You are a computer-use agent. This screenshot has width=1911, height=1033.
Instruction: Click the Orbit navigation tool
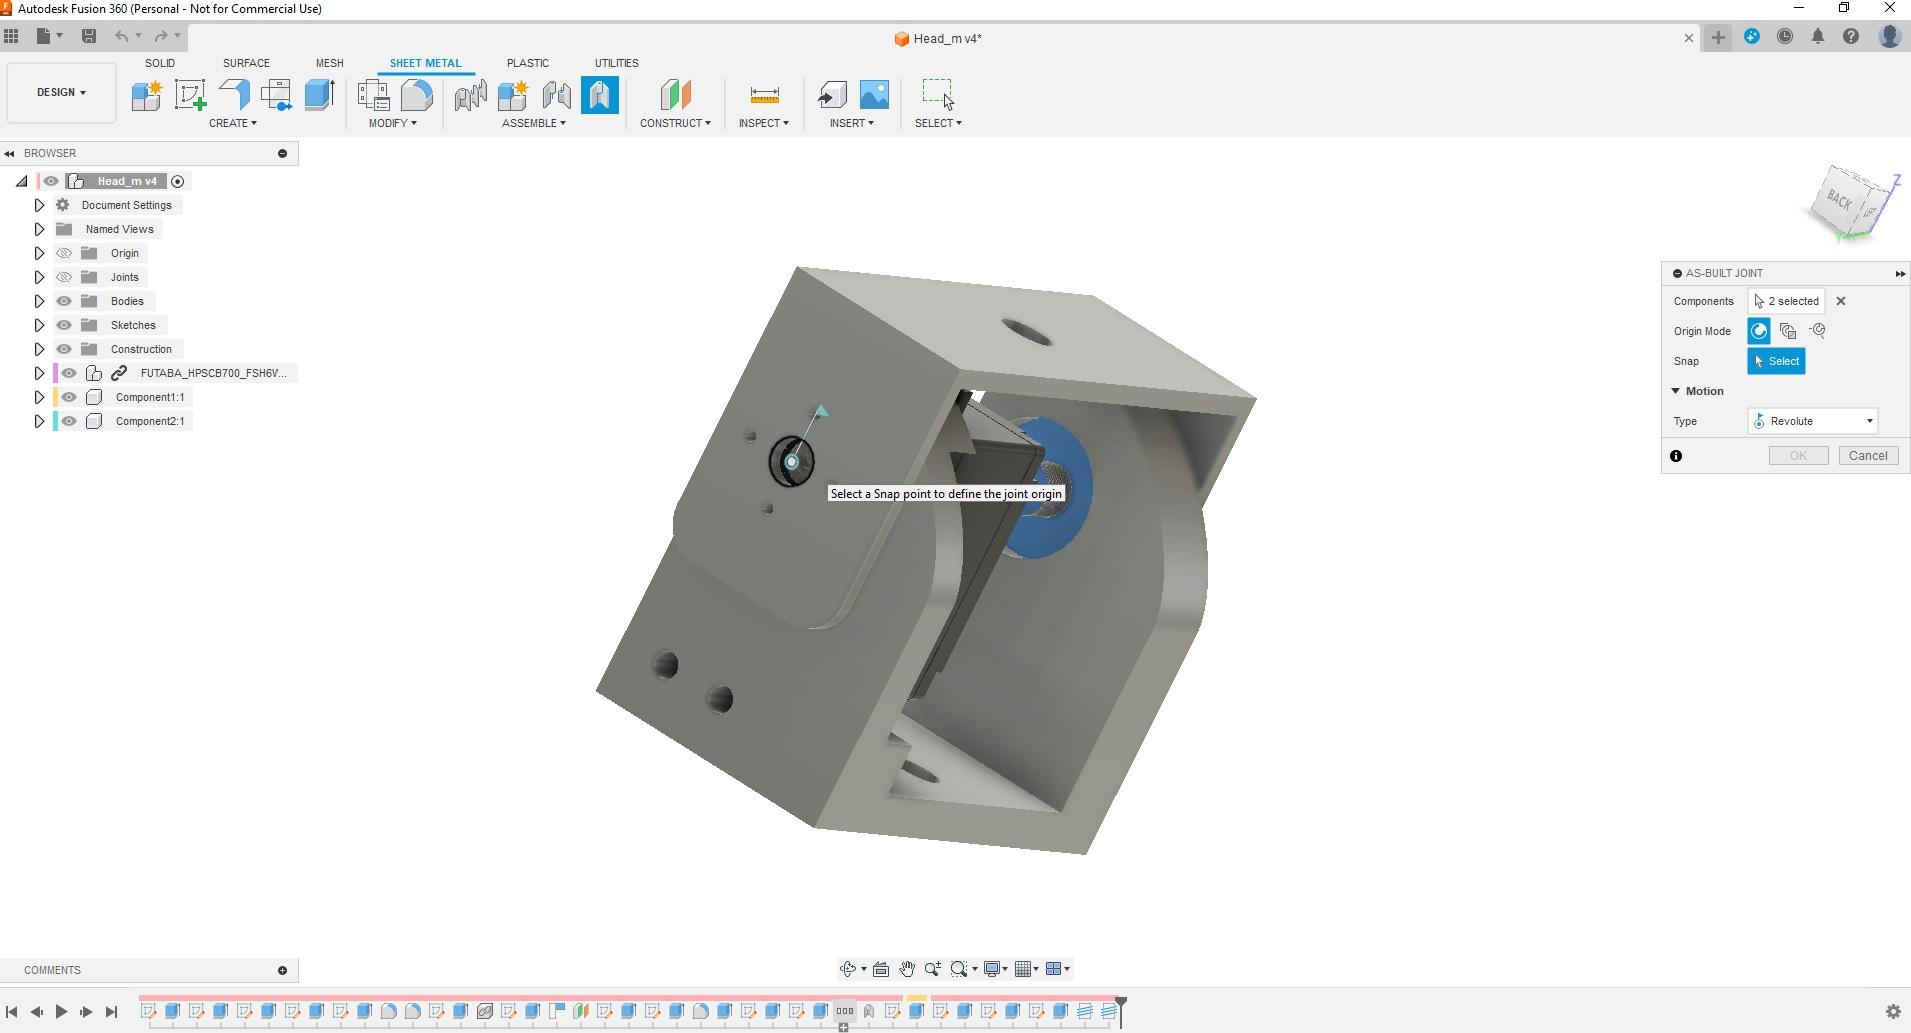click(x=848, y=969)
